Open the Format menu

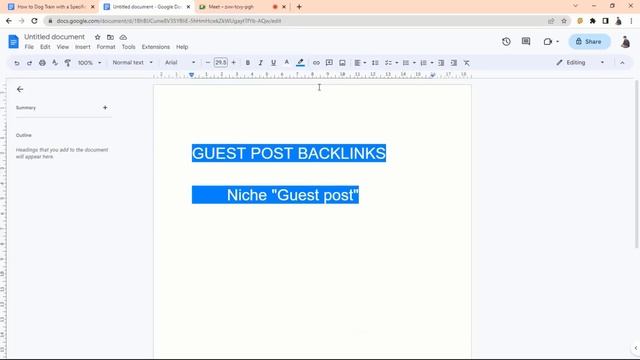(x=106, y=47)
